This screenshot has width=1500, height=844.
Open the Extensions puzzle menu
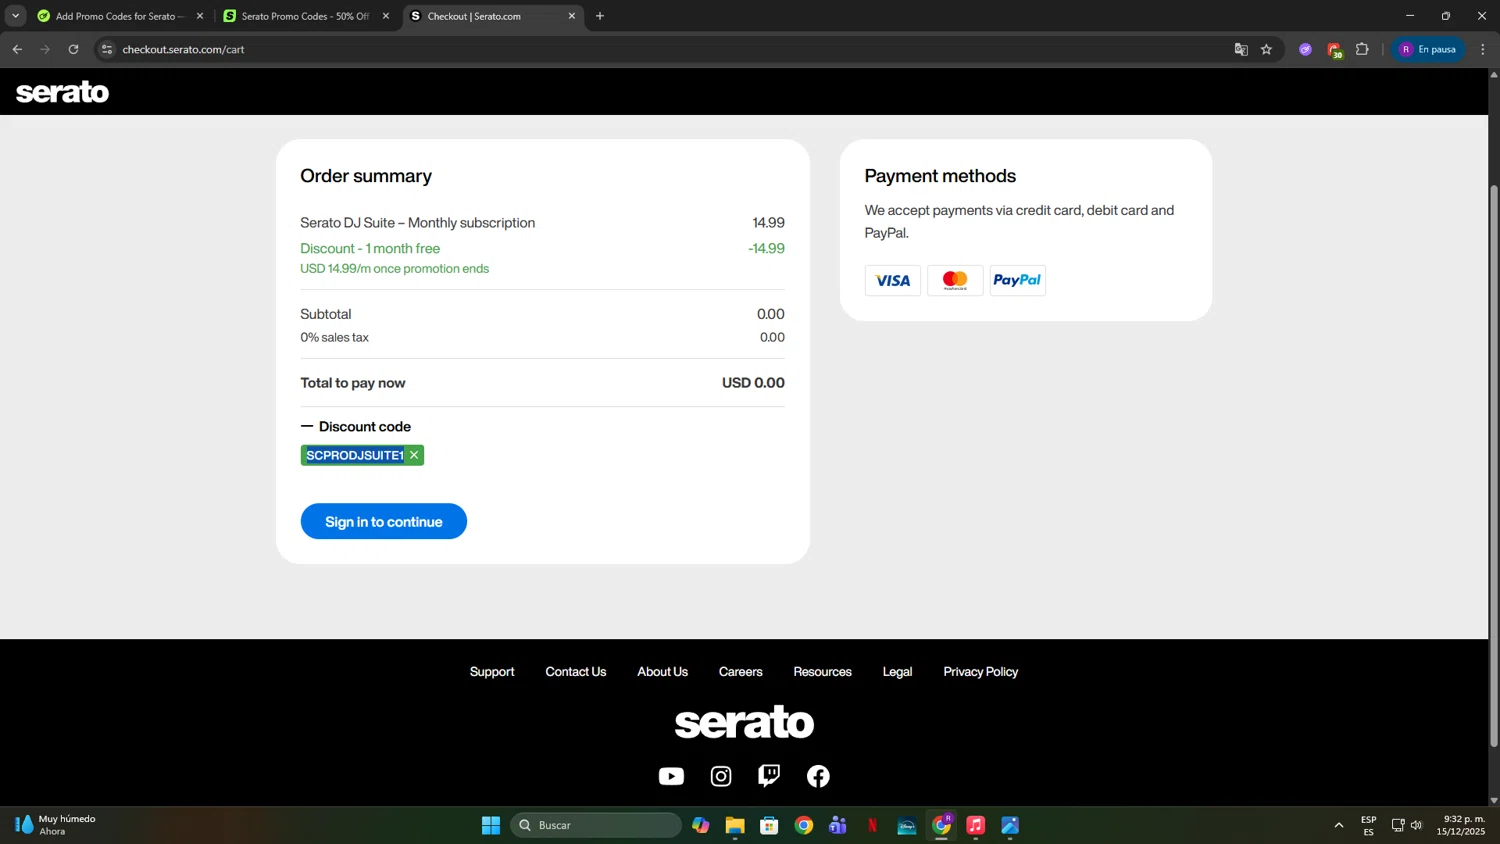(x=1362, y=49)
